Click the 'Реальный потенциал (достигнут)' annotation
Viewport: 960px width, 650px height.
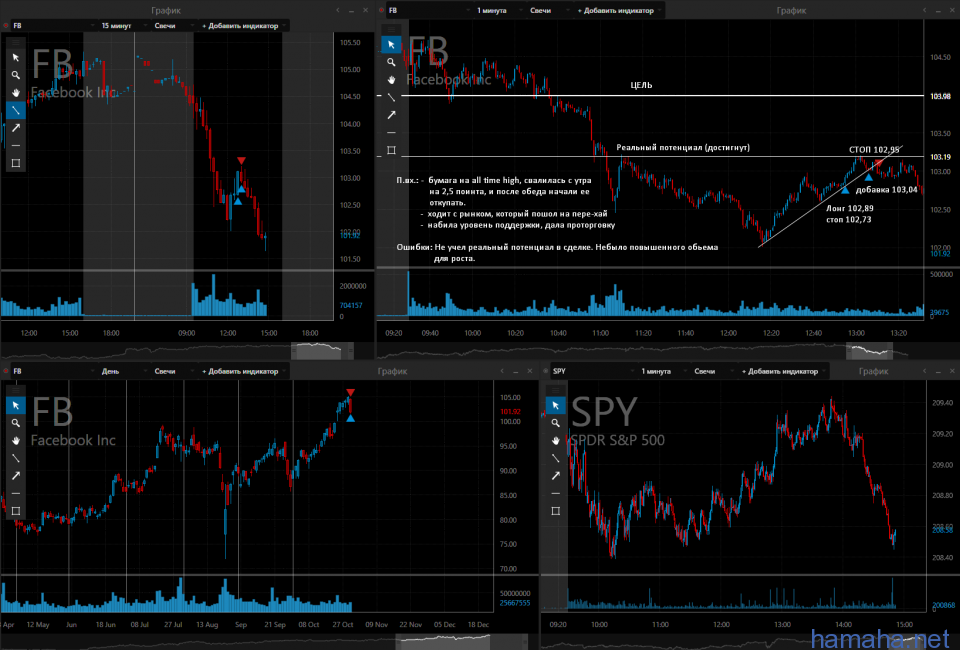[x=683, y=148]
